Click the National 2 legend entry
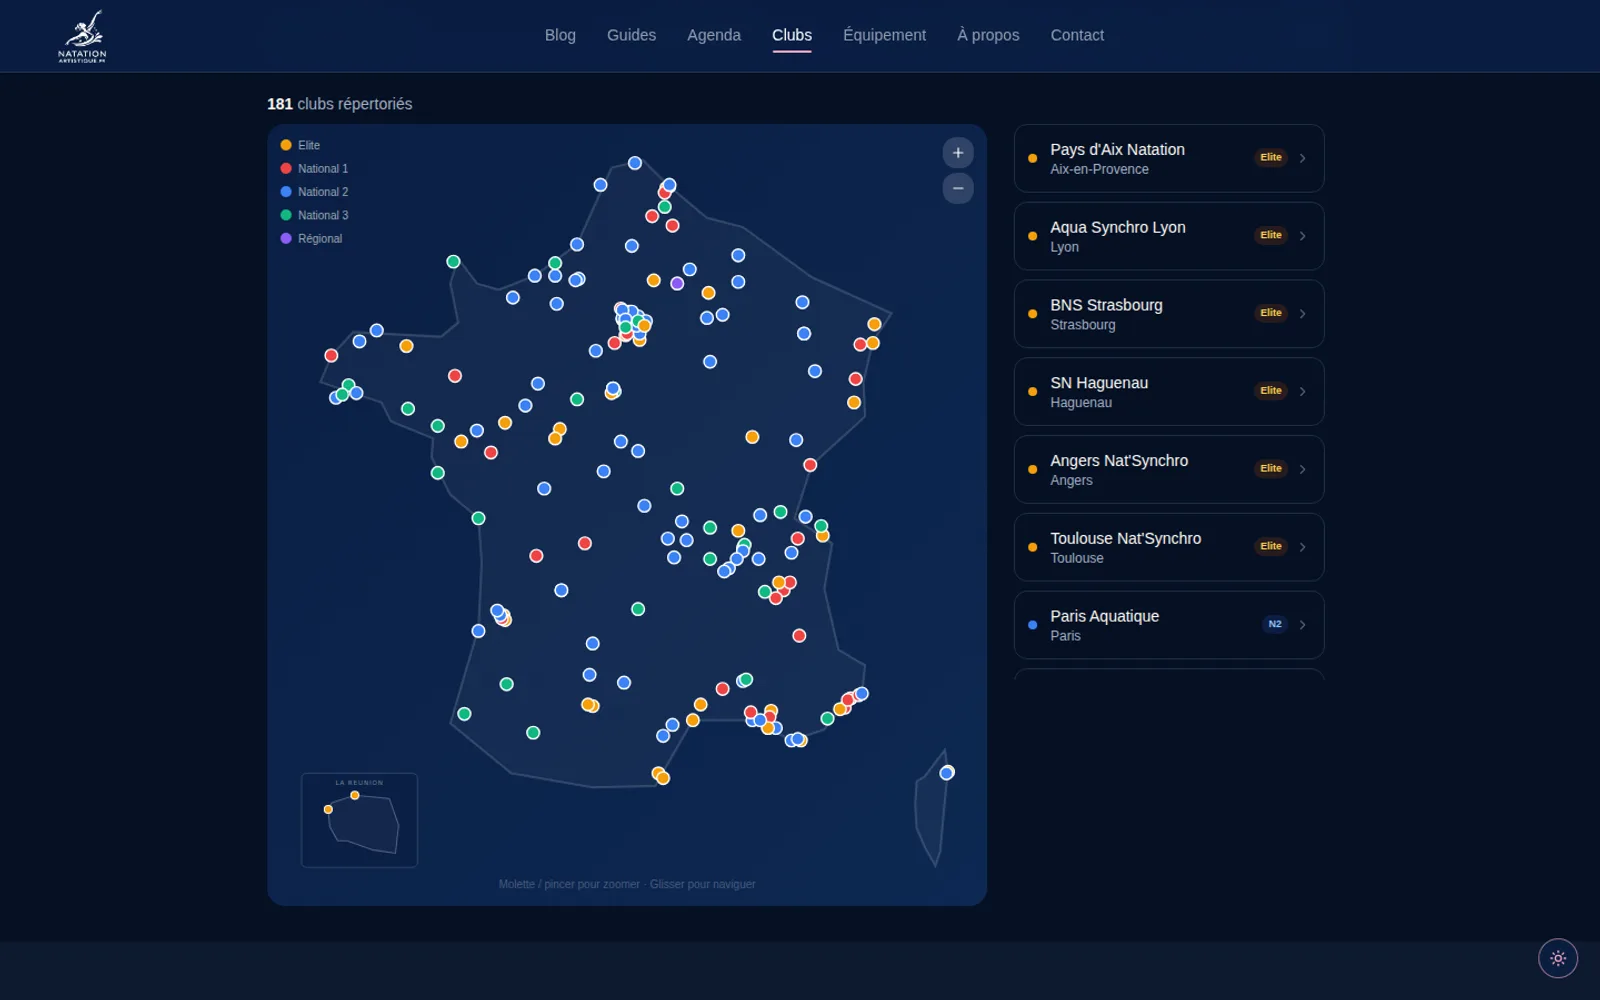Viewport: 1600px width, 1000px height. point(314,192)
